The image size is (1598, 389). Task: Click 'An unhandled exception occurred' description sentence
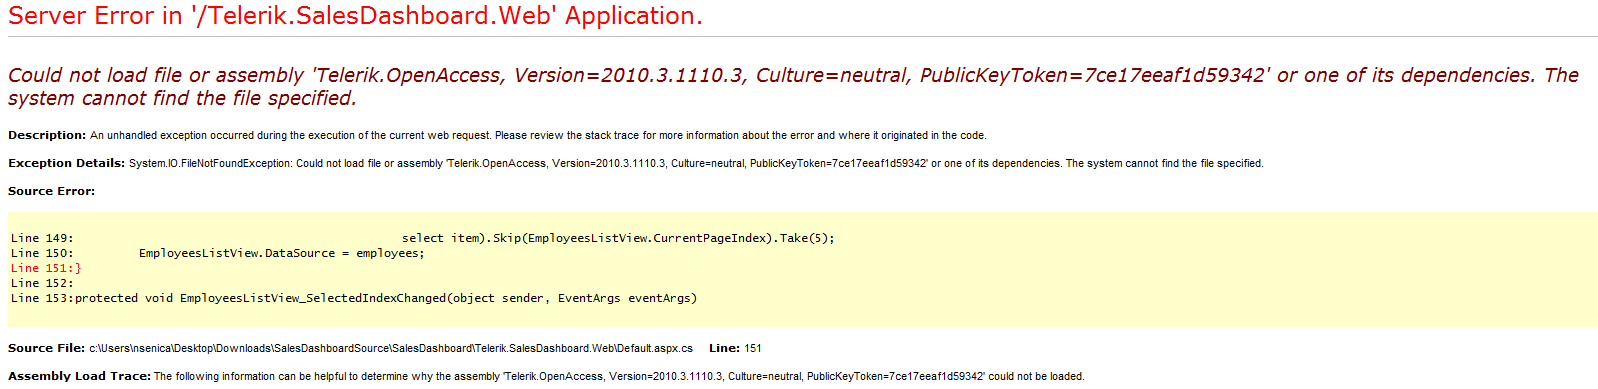538,135
